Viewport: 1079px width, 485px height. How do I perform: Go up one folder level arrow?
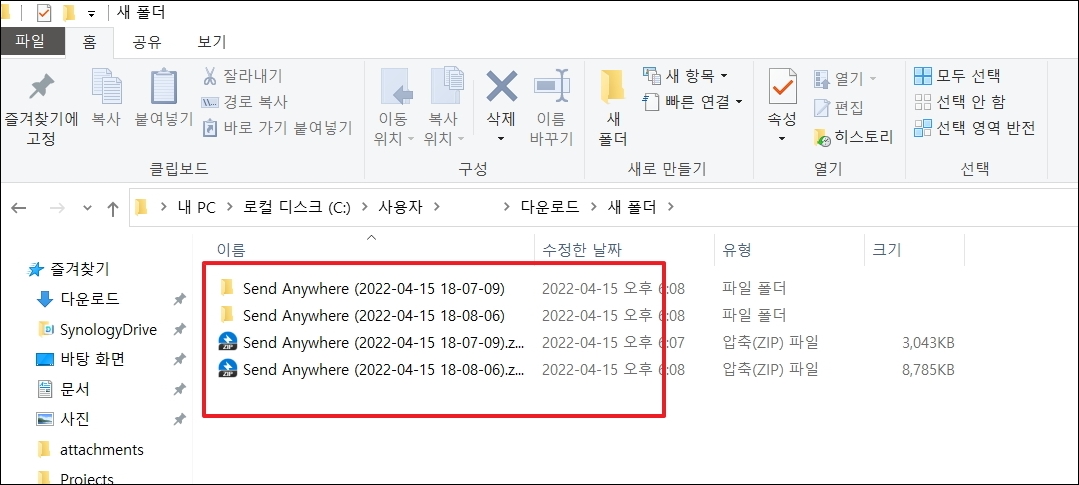pyautogui.click(x=114, y=208)
